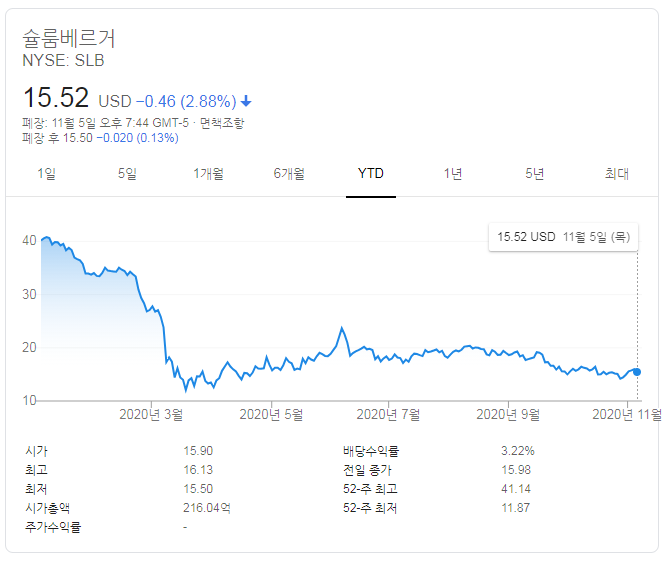Click the 52-주 최저 value 11.87
Image resolution: width=663 pixels, height=561 pixels.
point(515,508)
